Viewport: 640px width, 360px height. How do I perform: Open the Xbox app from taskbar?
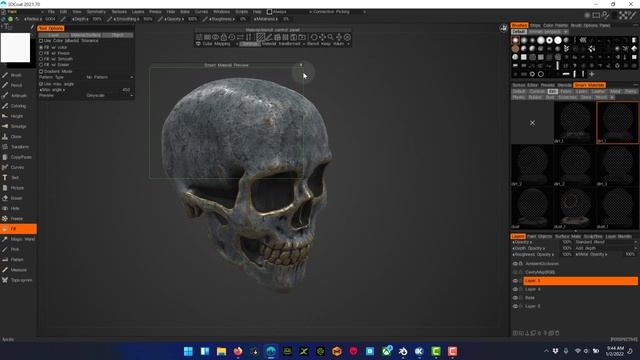click(x=387, y=351)
